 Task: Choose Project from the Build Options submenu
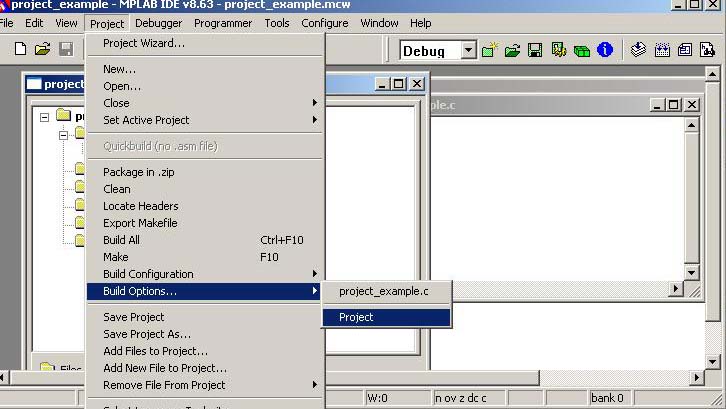386,317
